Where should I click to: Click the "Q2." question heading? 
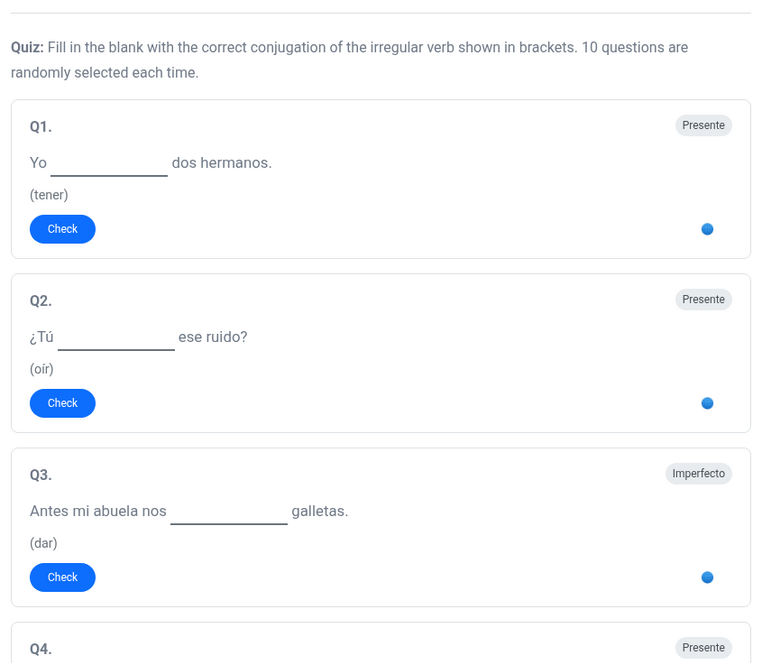41,301
